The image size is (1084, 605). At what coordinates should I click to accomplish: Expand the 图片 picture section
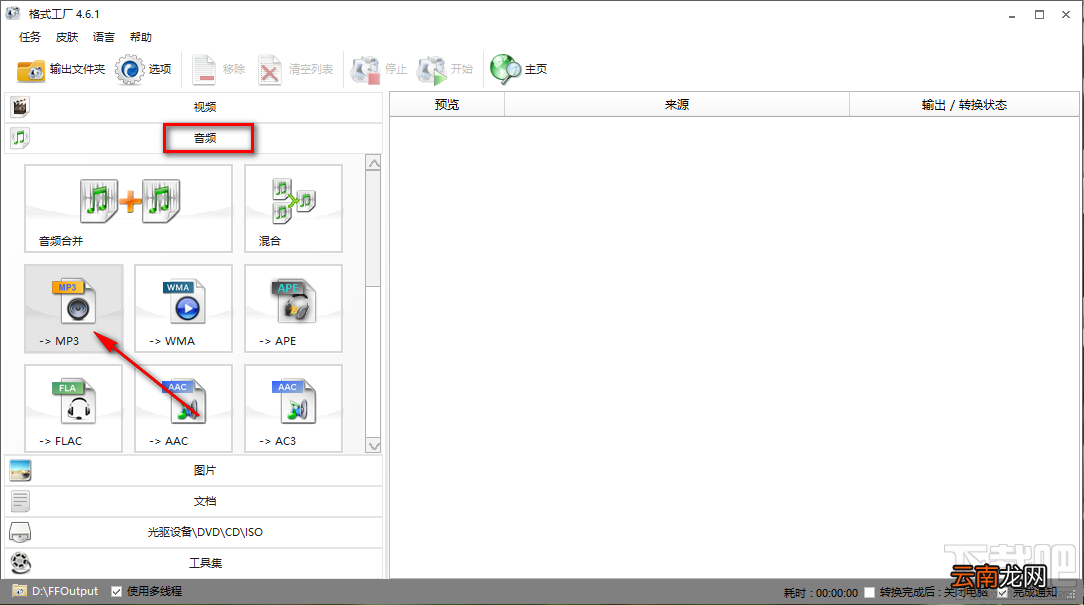click(x=194, y=470)
